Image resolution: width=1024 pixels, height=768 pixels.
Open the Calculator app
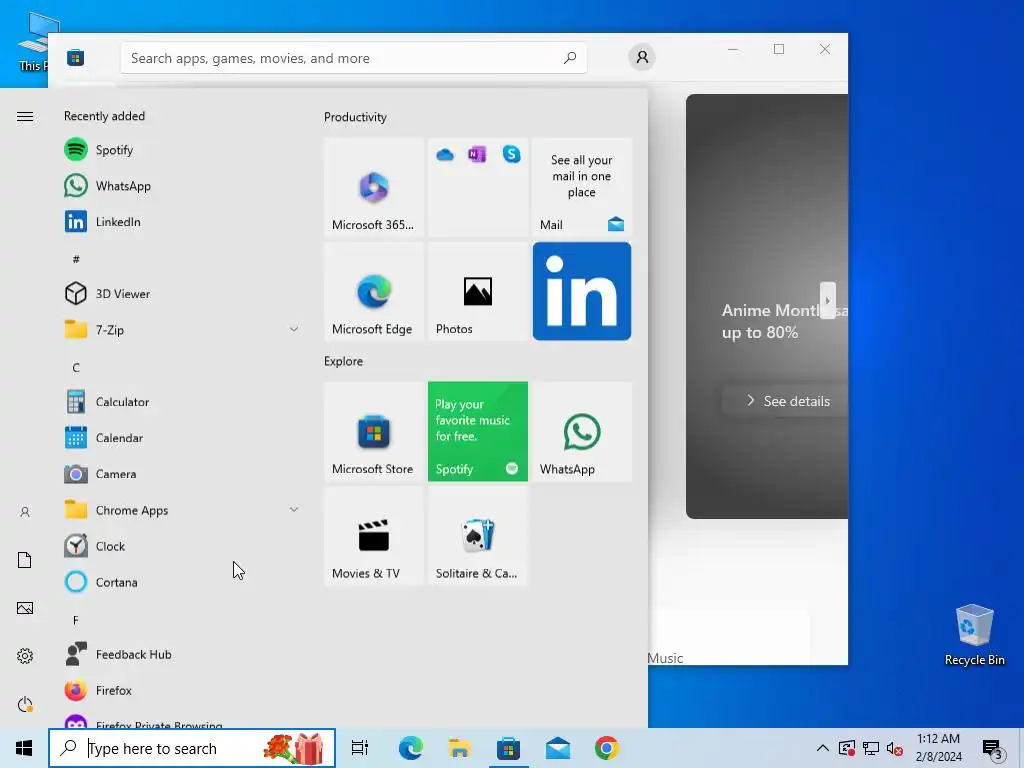click(182, 402)
